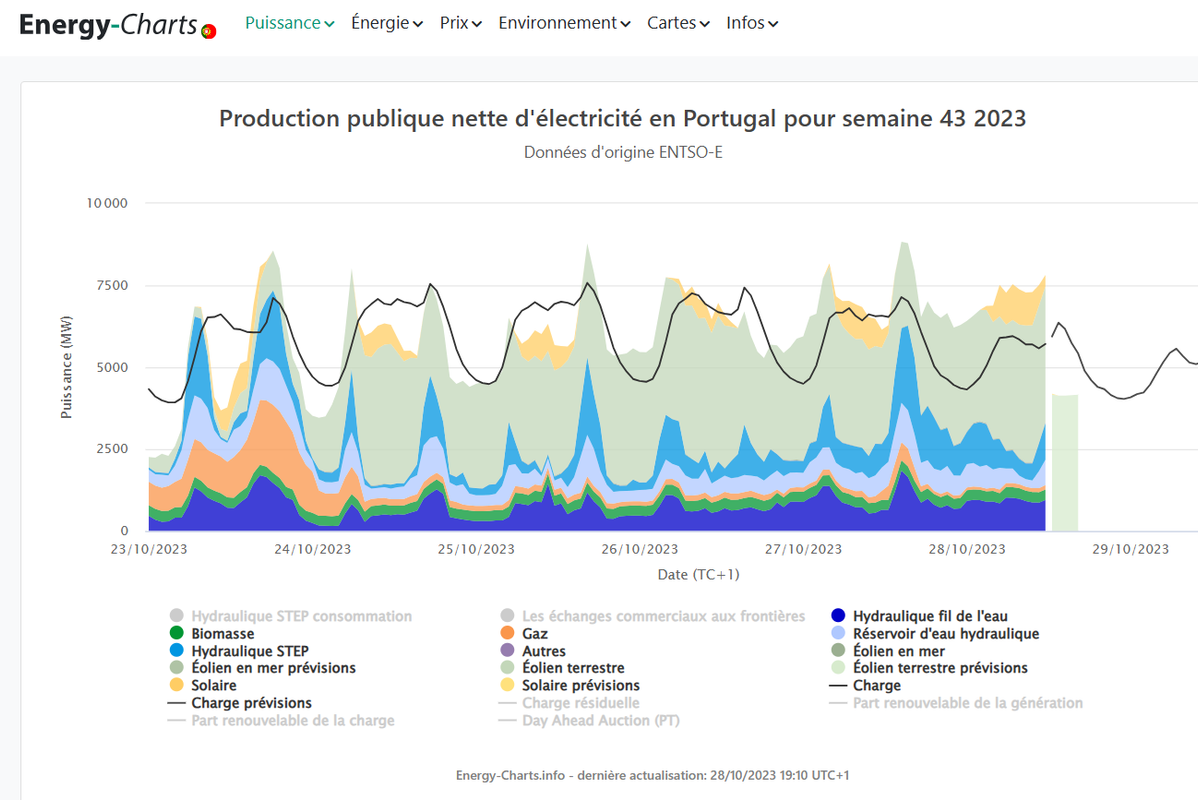This screenshot has width=1198, height=800.
Task: Click y-axis value 5000
Action: [x=112, y=368]
